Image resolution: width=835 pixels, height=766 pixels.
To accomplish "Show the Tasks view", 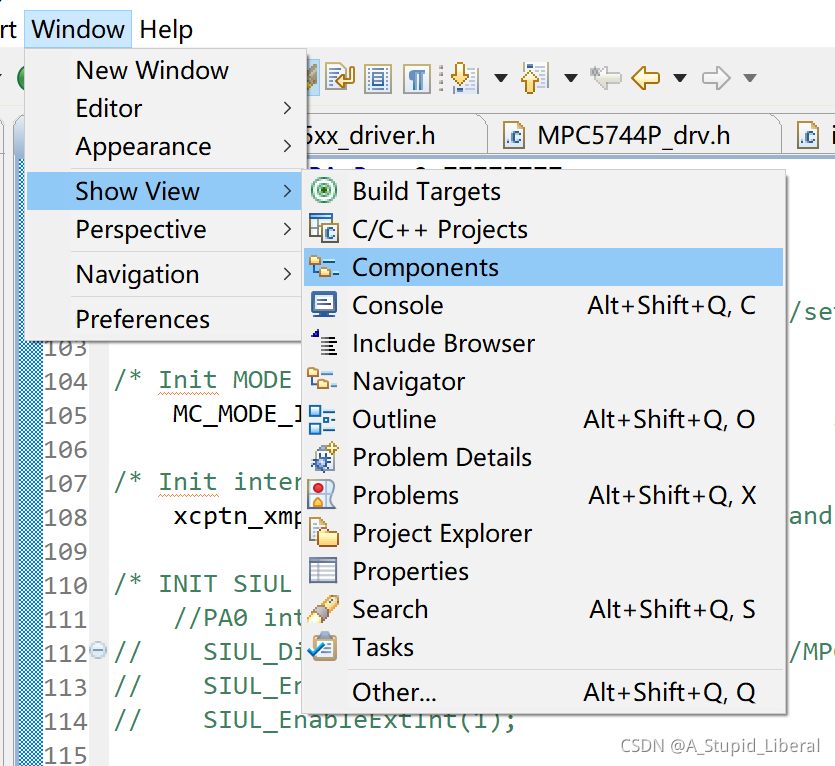I will click(x=543, y=648).
